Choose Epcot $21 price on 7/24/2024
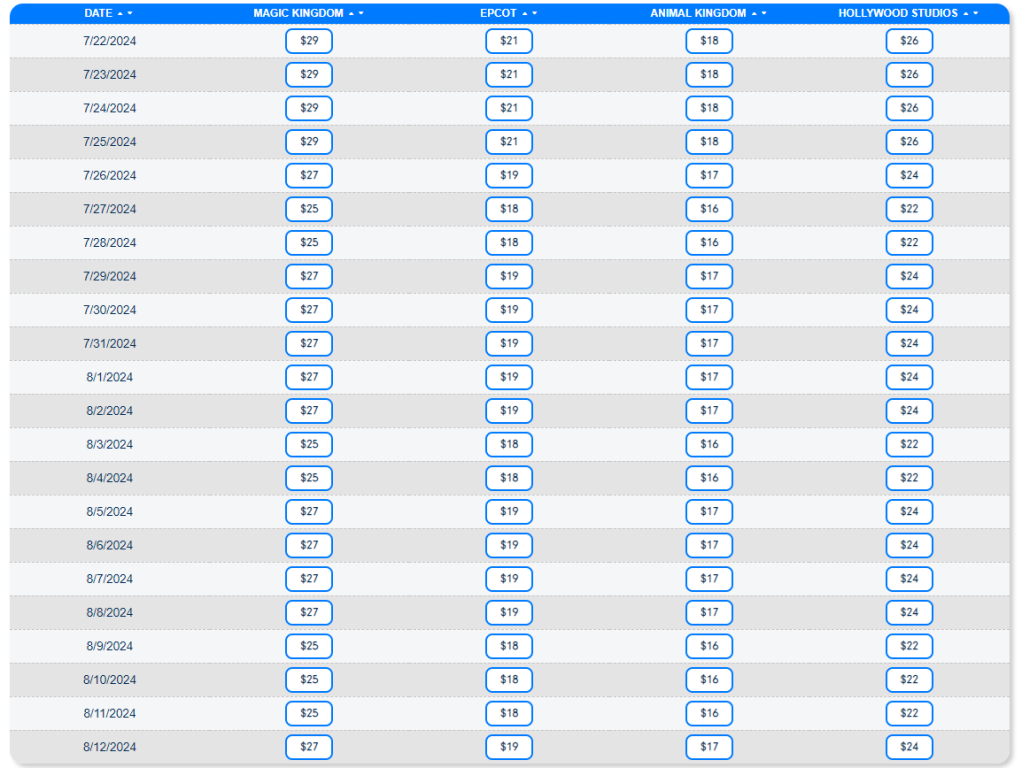Viewport: 1022px width, 768px height. point(509,108)
